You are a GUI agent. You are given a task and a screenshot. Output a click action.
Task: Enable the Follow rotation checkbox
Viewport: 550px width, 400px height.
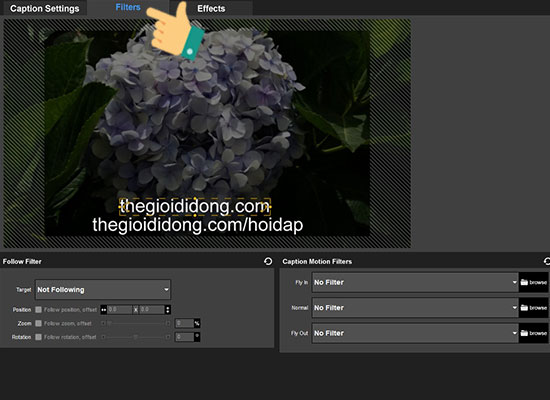click(38, 337)
